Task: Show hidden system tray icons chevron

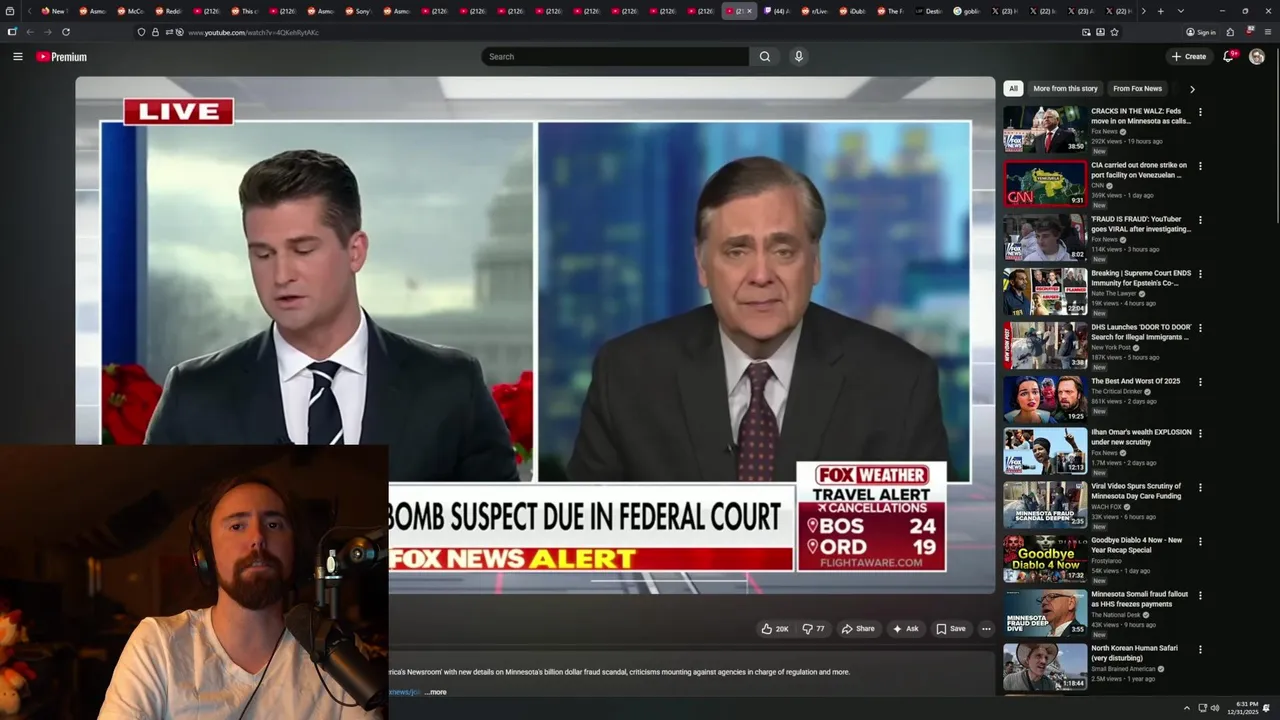Action: (x=1186, y=708)
